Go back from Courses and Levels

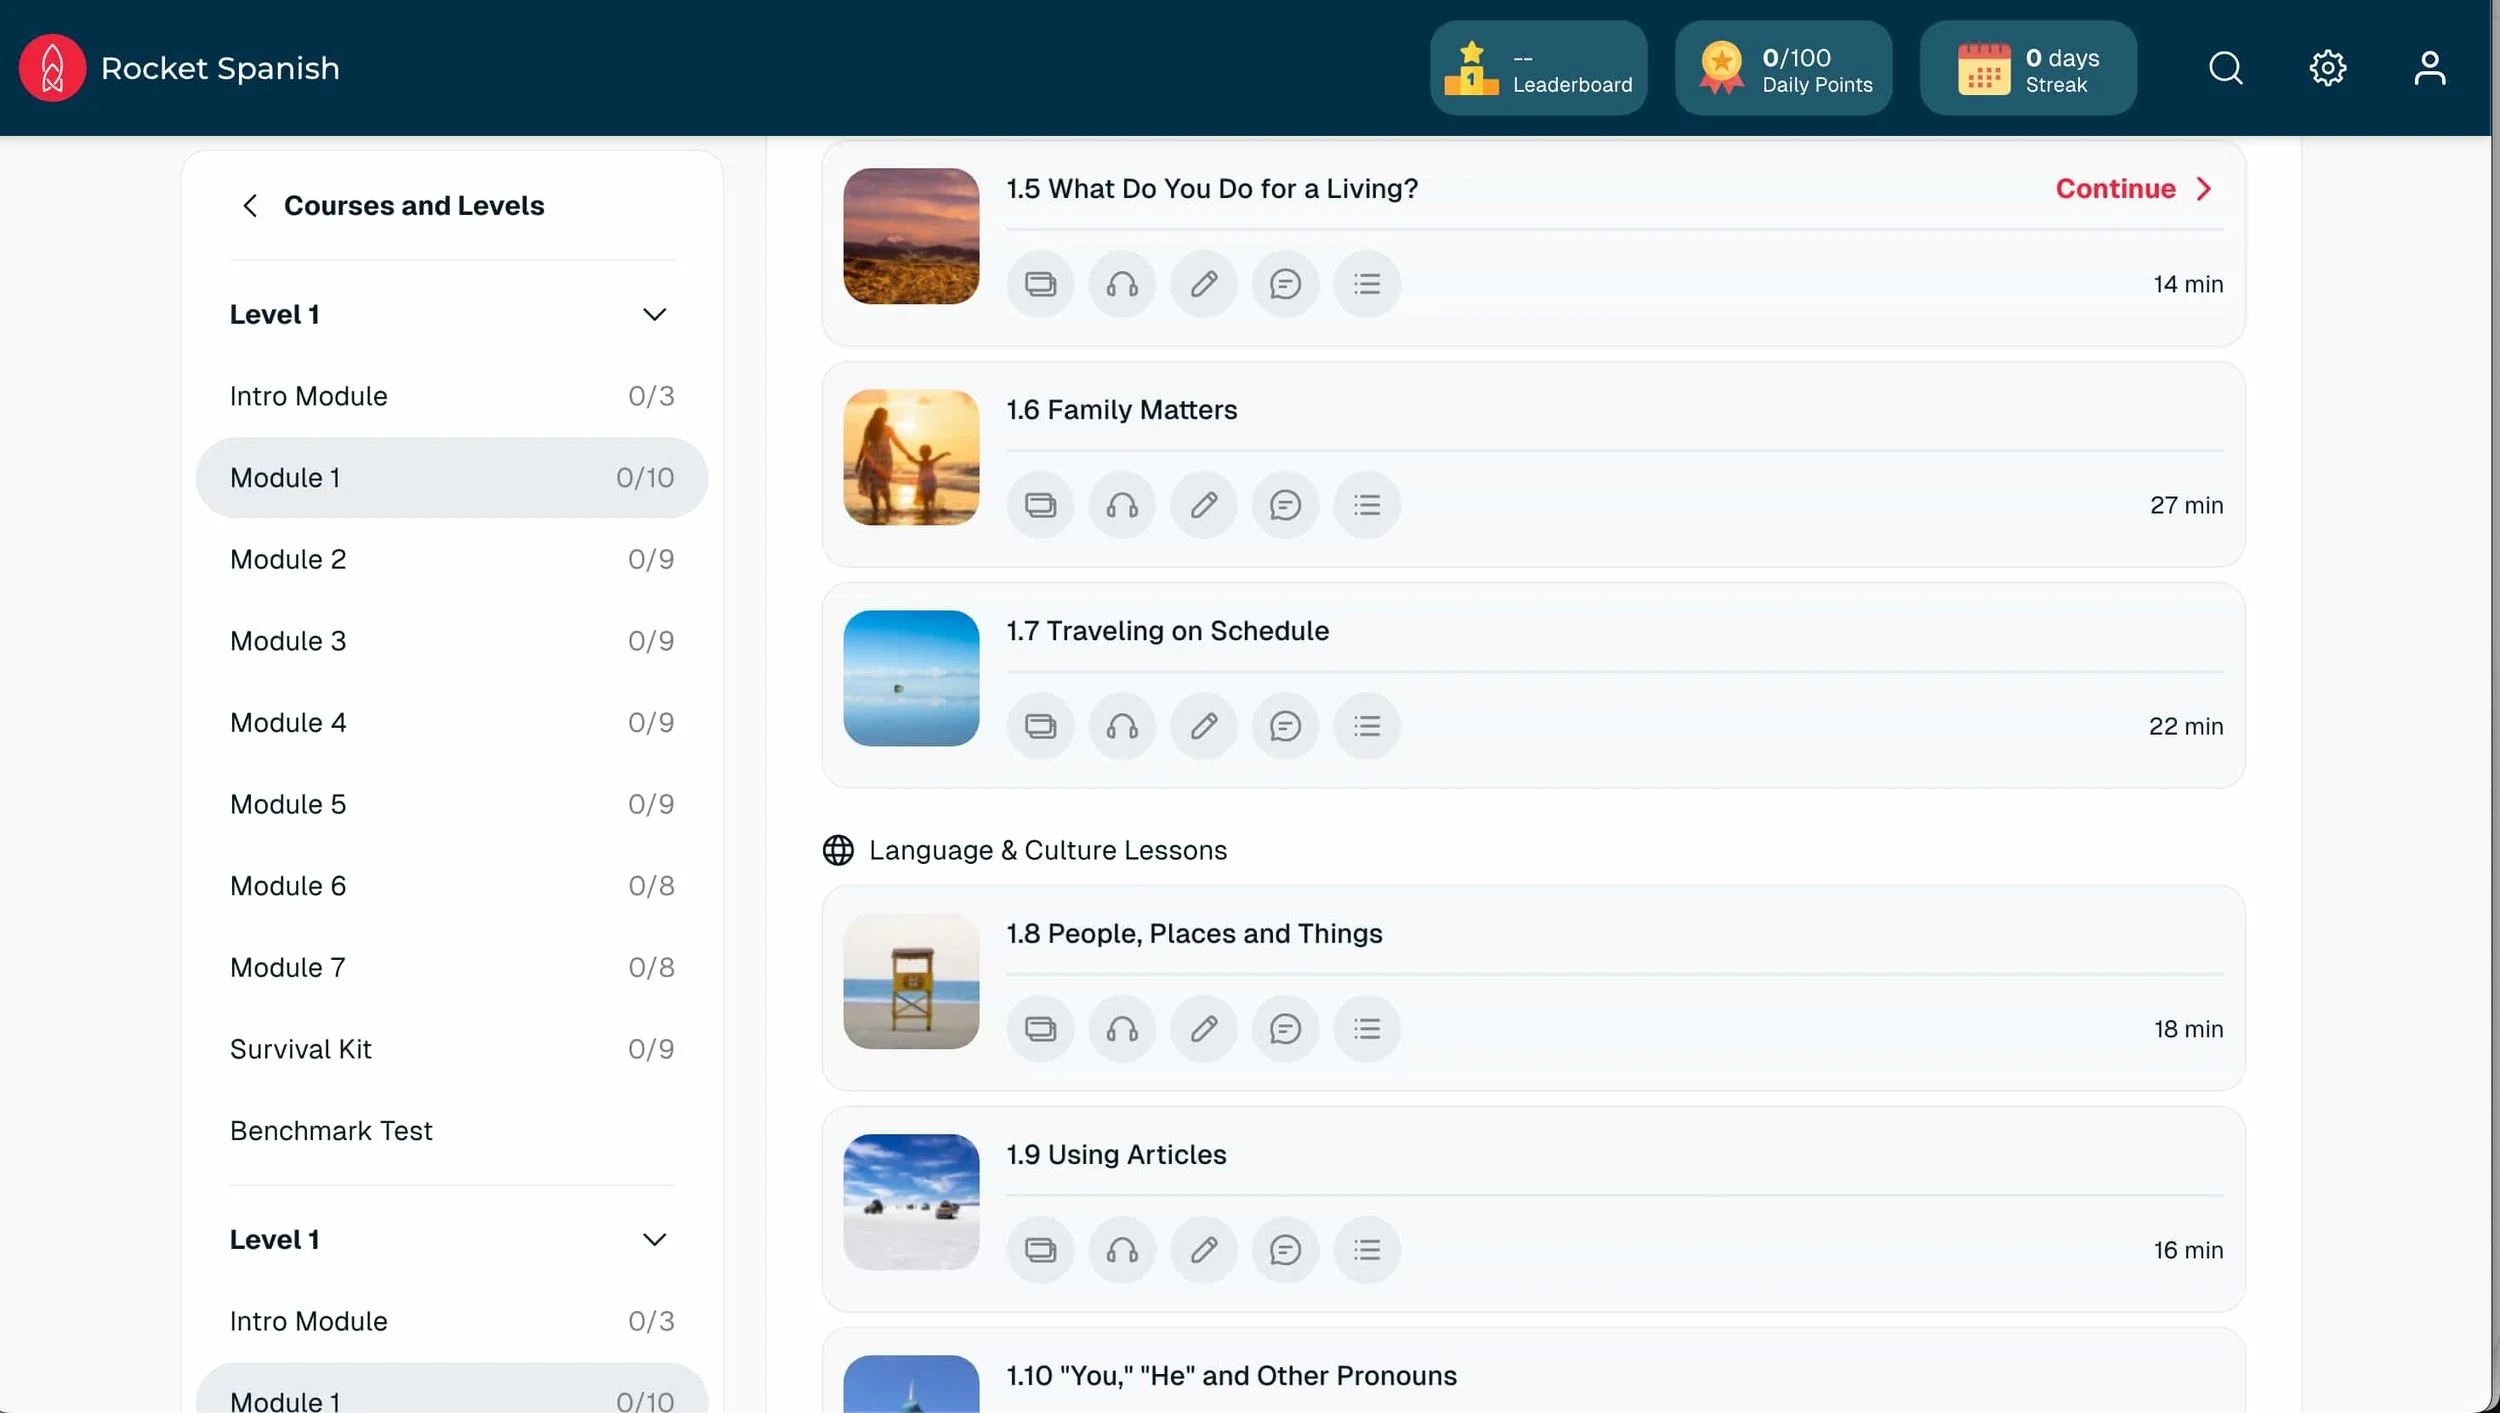250,206
